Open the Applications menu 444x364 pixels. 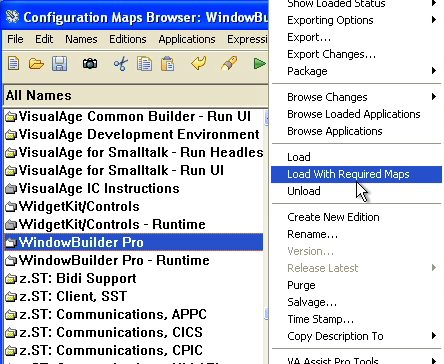187,39
